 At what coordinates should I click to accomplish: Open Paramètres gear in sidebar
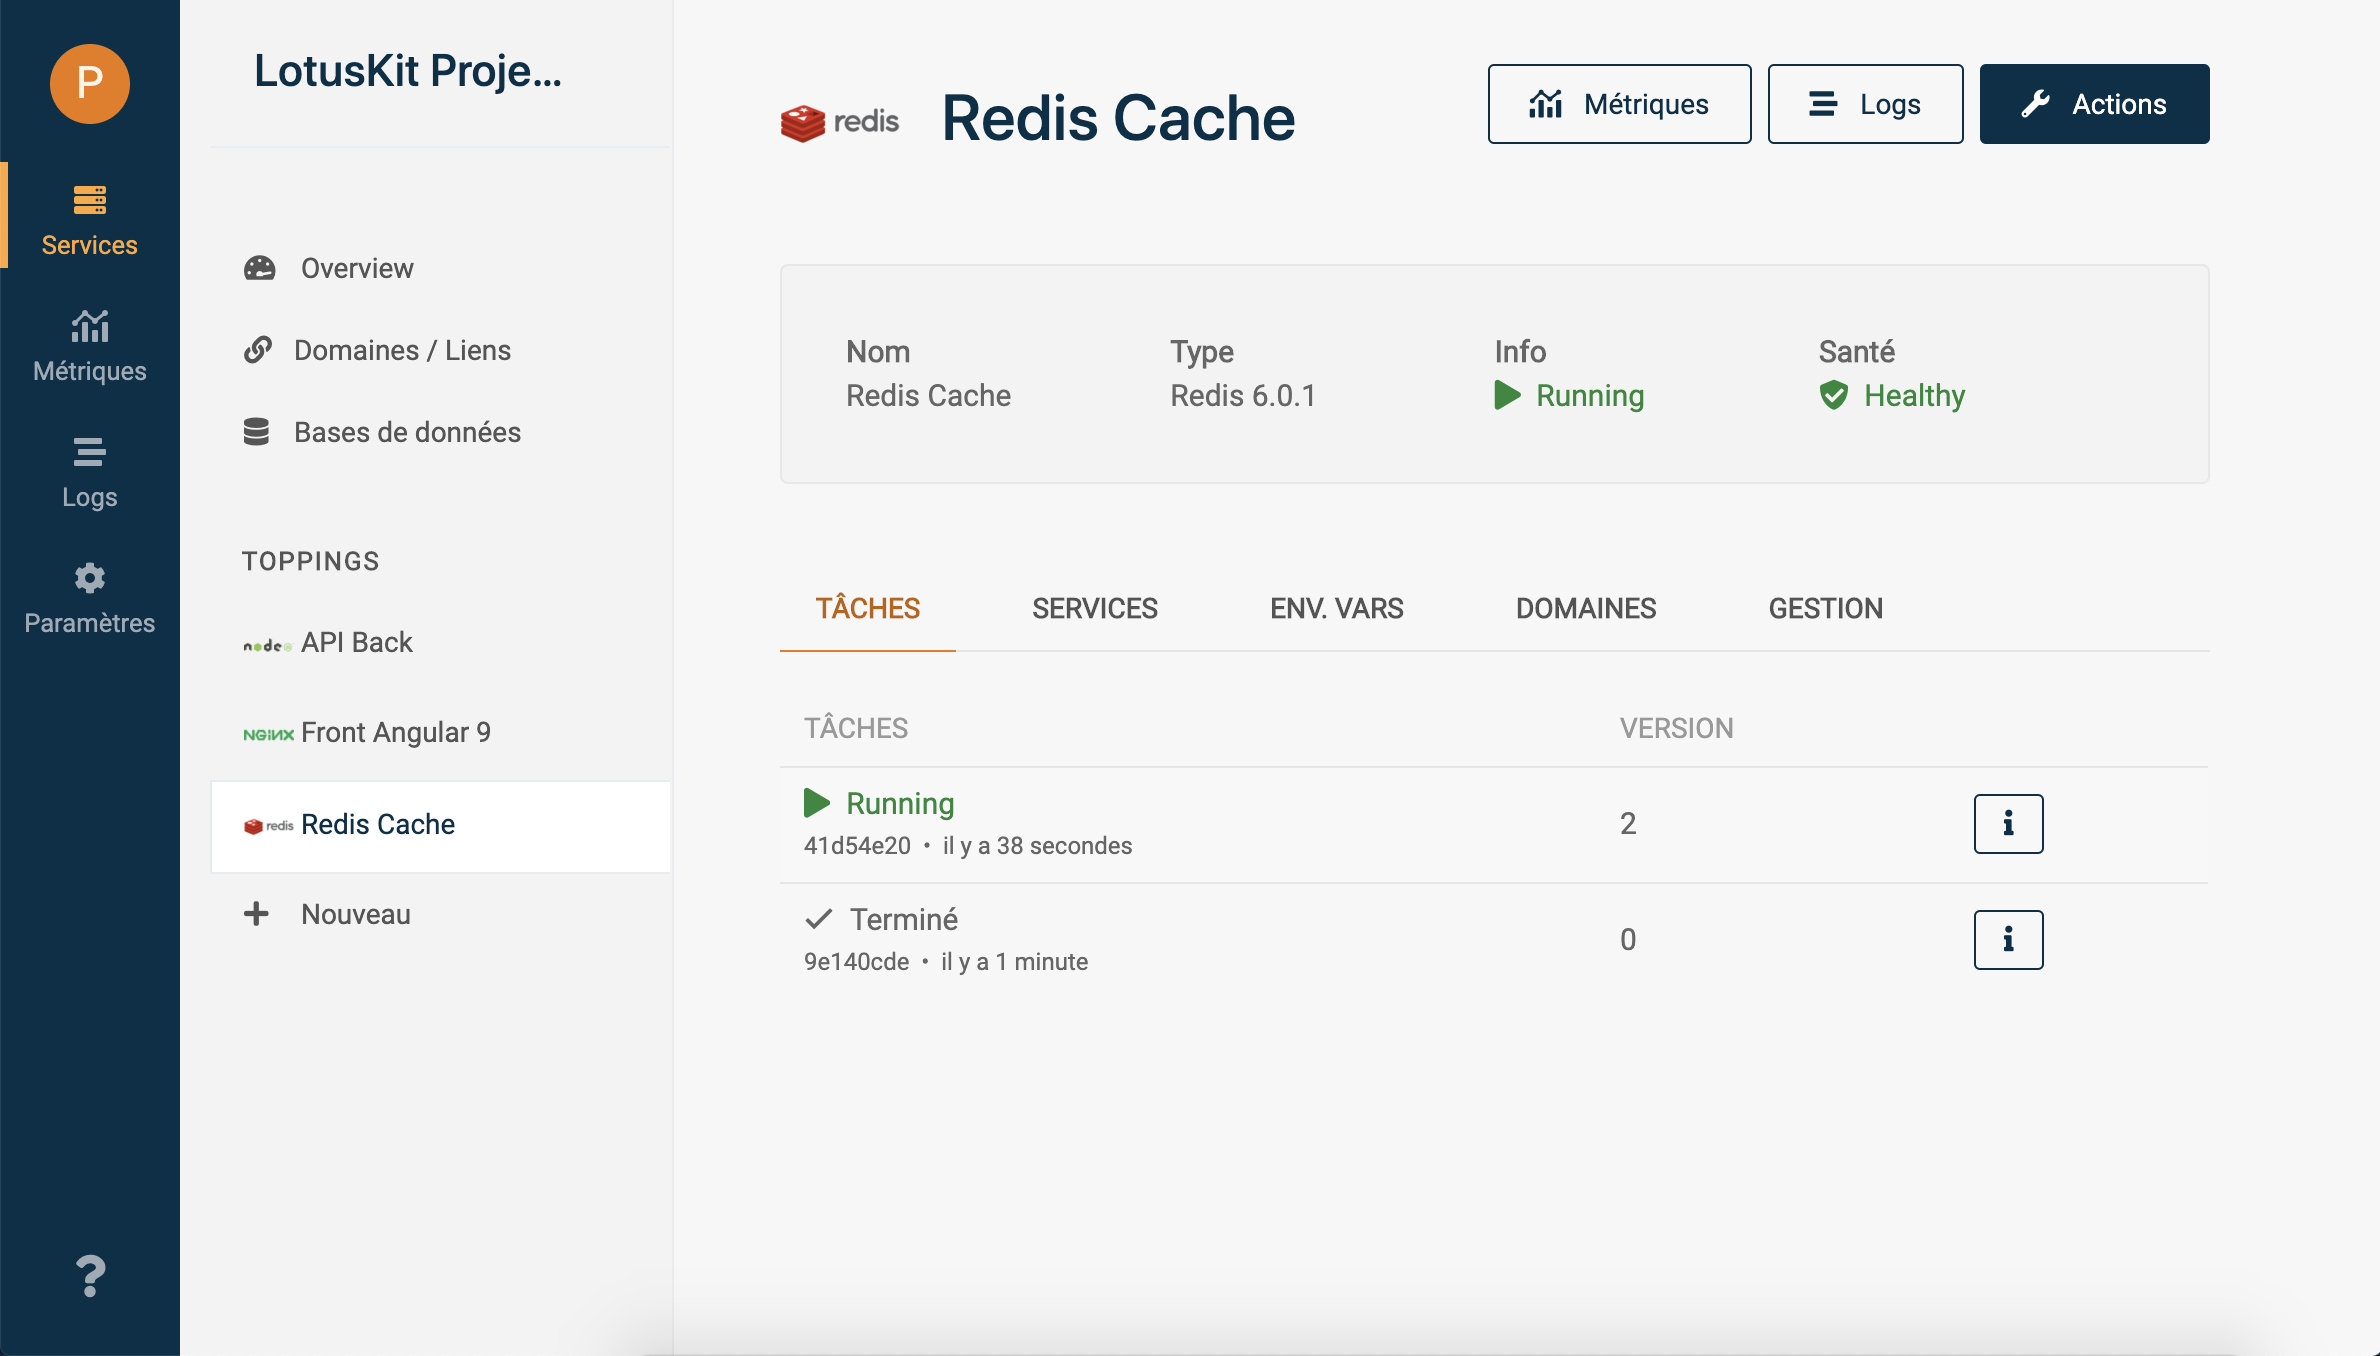(x=90, y=598)
